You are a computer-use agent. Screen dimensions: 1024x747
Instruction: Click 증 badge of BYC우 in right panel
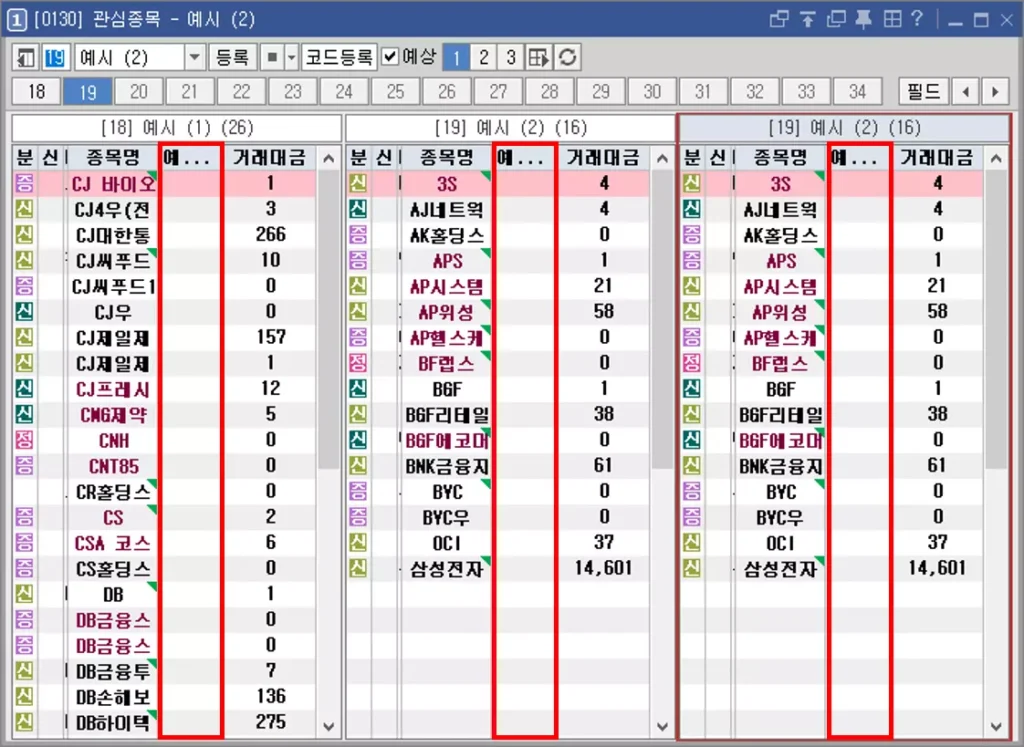point(692,517)
